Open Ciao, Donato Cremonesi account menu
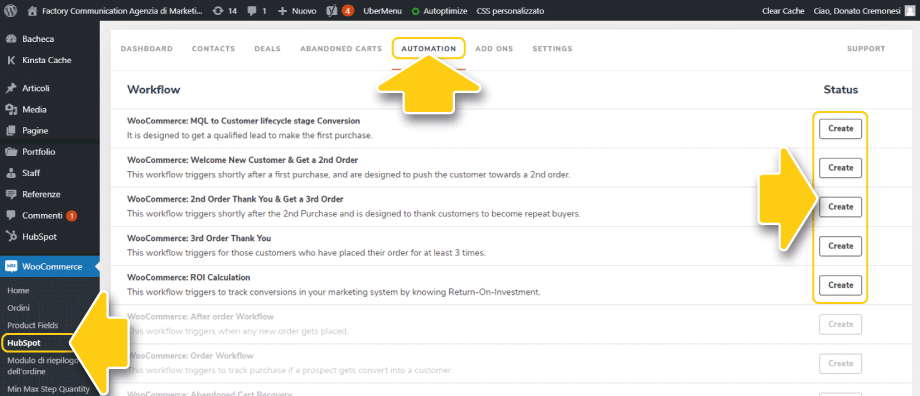This screenshot has height=396, width=920. tap(857, 11)
